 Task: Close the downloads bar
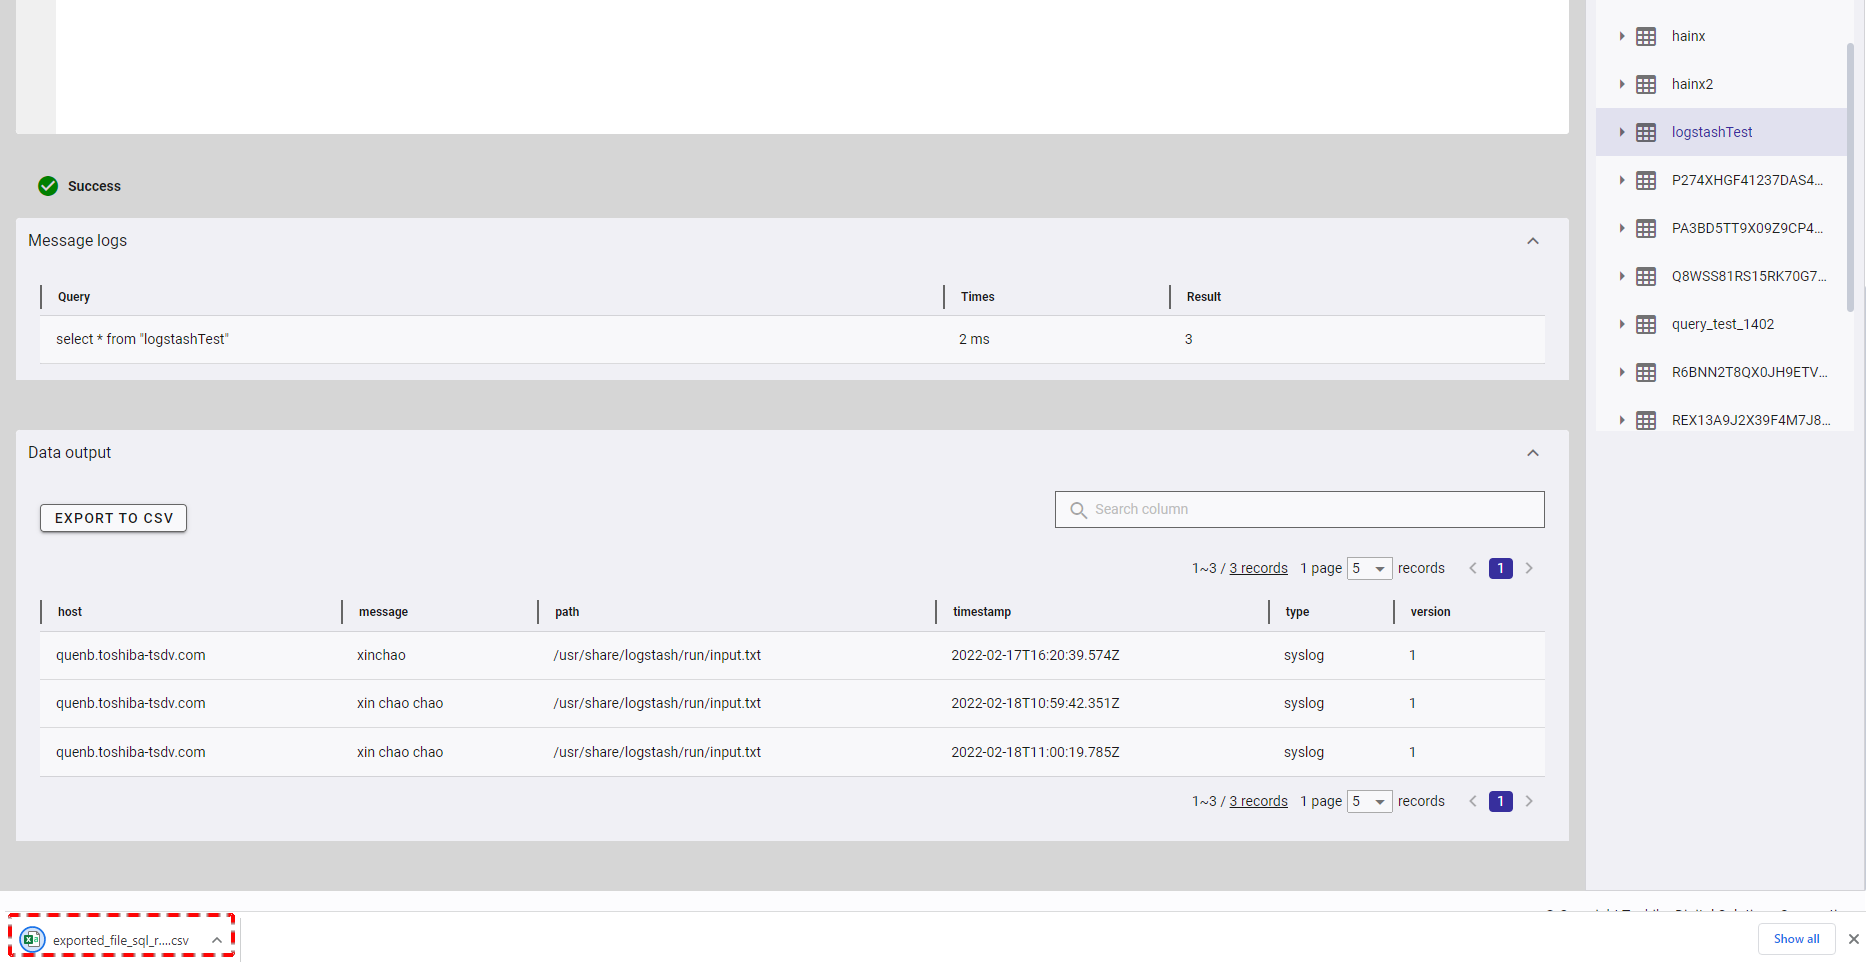point(1853,939)
